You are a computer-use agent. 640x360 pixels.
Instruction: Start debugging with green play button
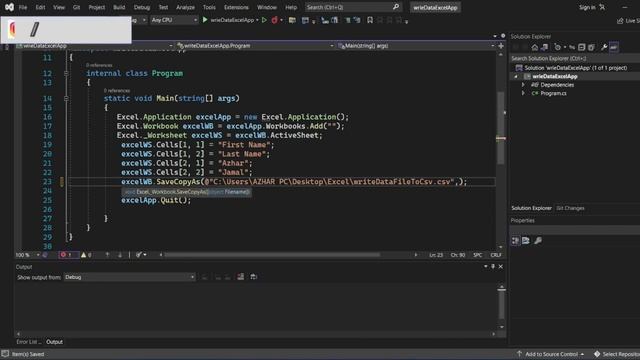(x=205, y=20)
